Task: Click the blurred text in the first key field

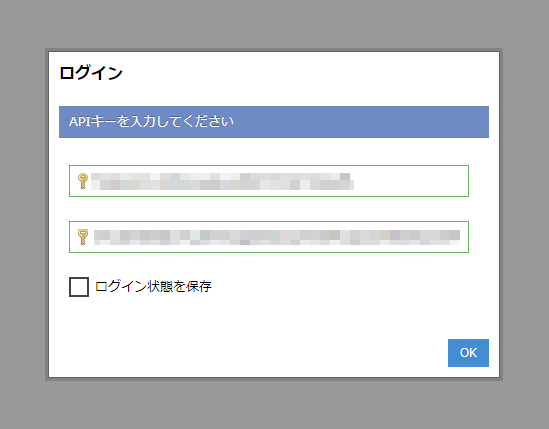Action: 222,181
